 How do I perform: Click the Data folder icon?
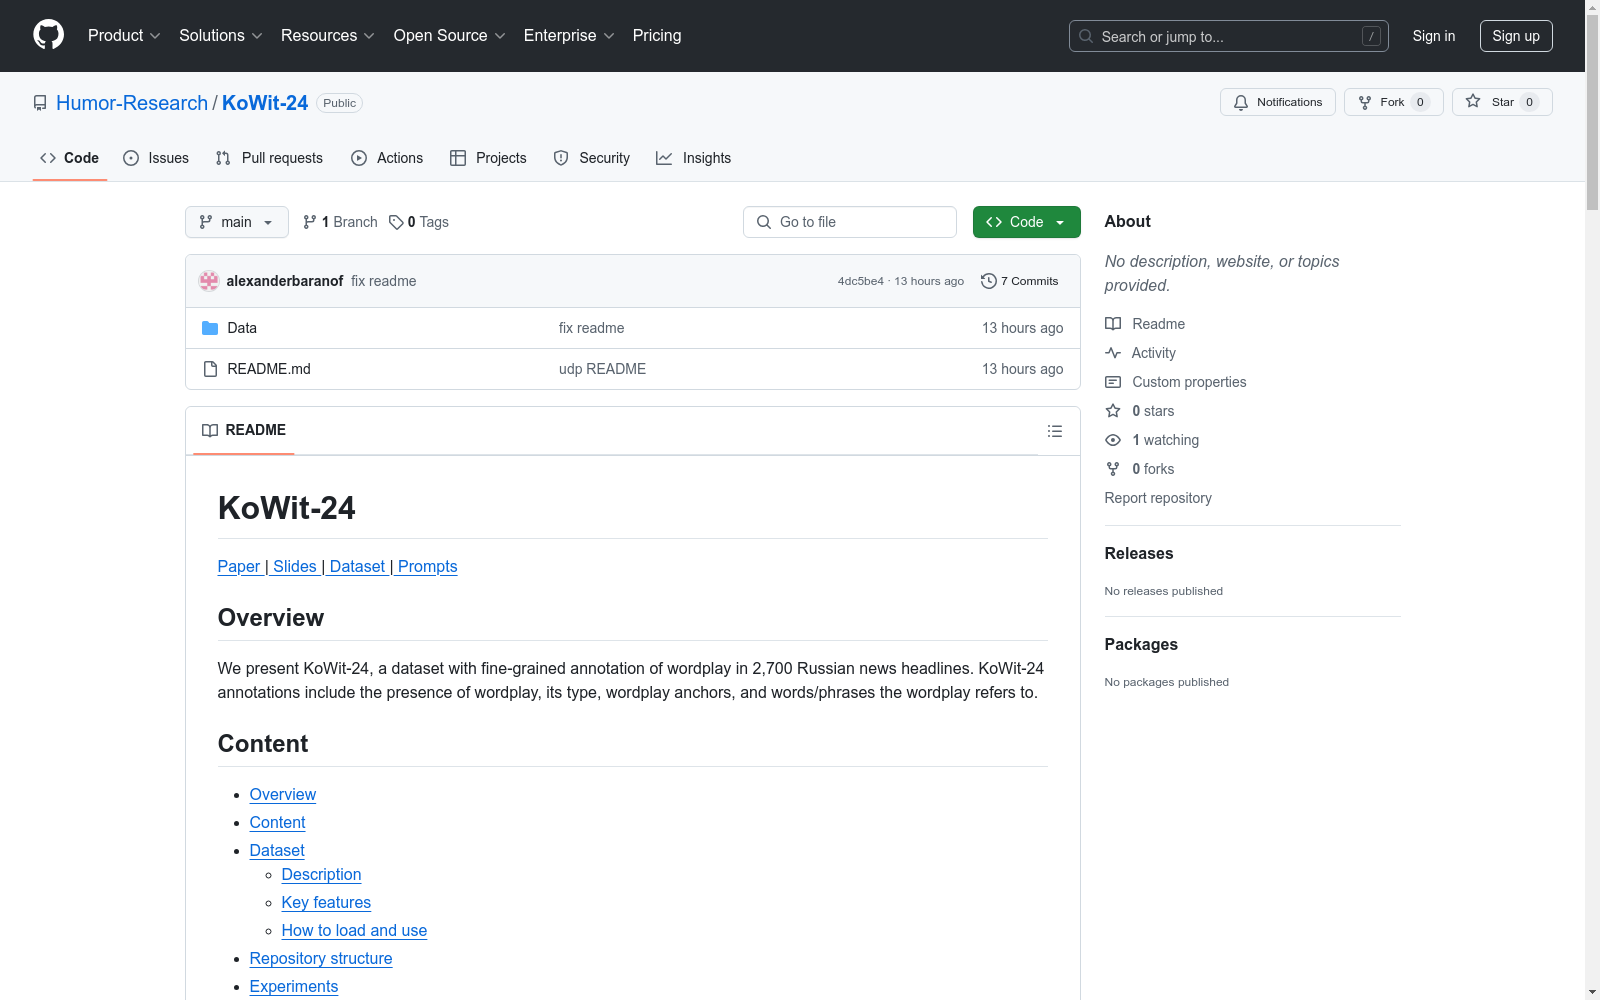210,328
